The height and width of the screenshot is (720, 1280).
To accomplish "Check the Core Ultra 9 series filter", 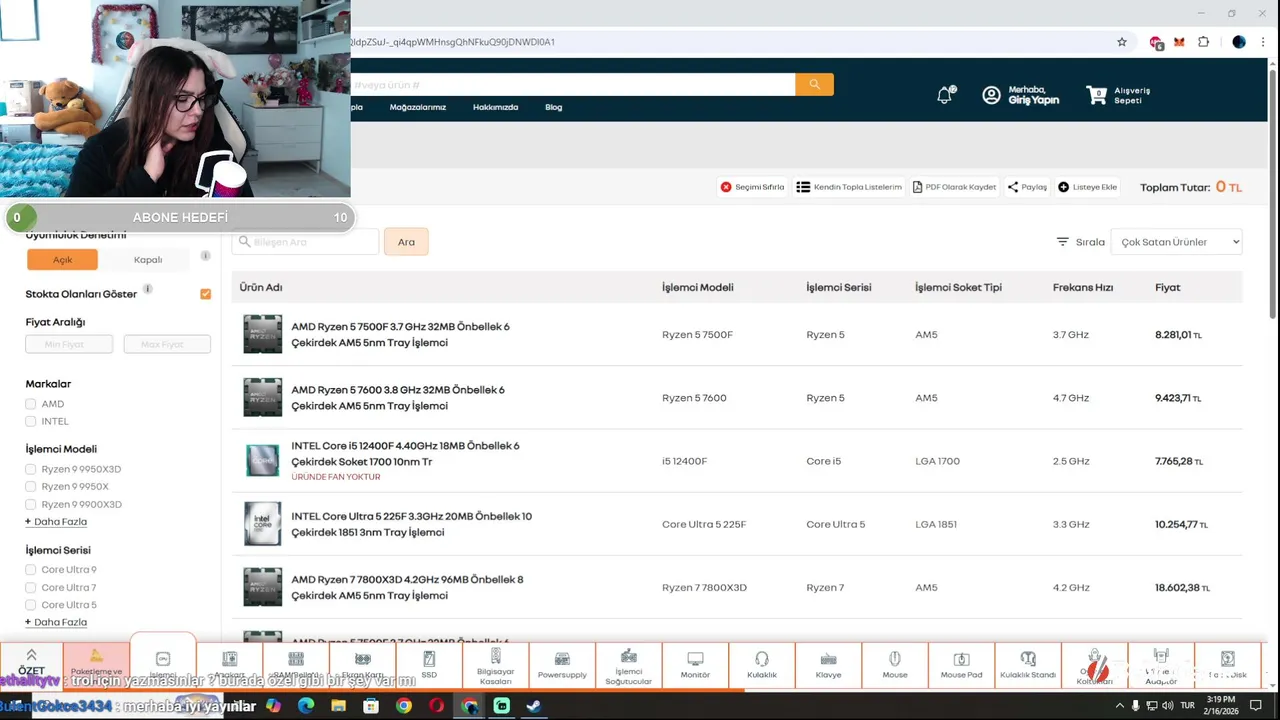I will click(31, 570).
